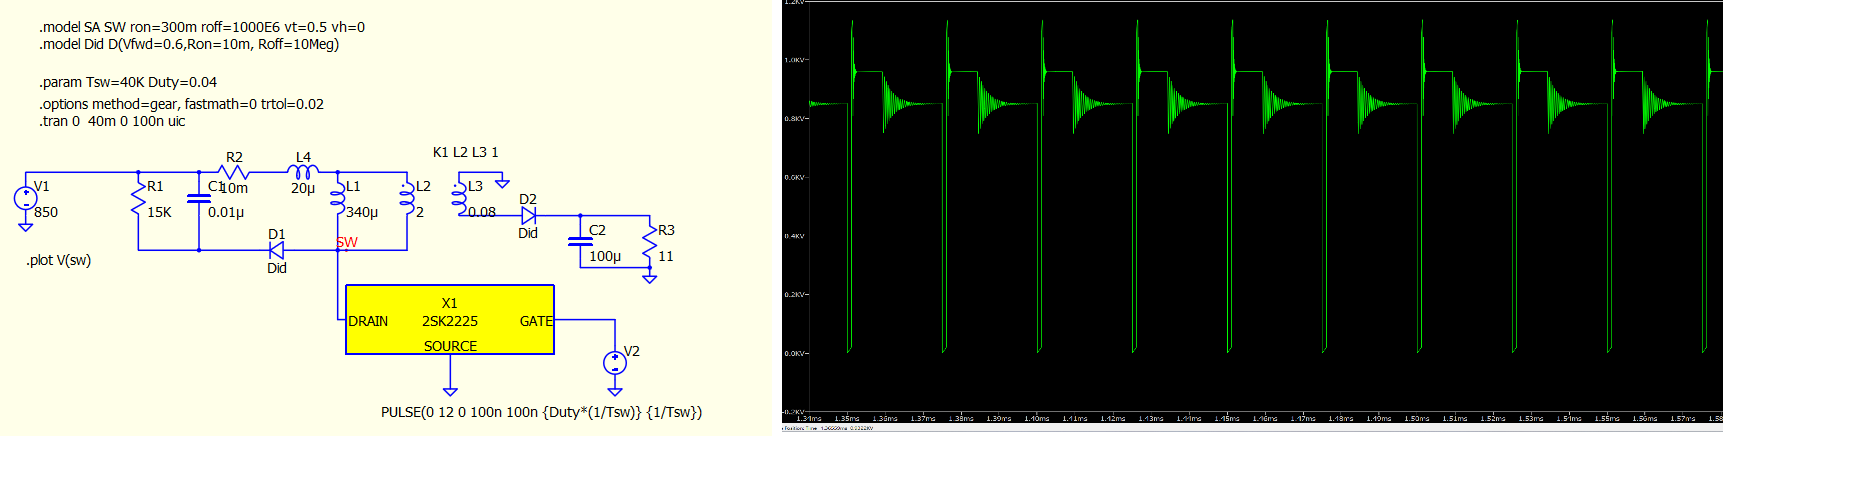The width and height of the screenshot is (1854, 488).
Task: Select the .model SA SW directive line
Action: (x=202, y=27)
